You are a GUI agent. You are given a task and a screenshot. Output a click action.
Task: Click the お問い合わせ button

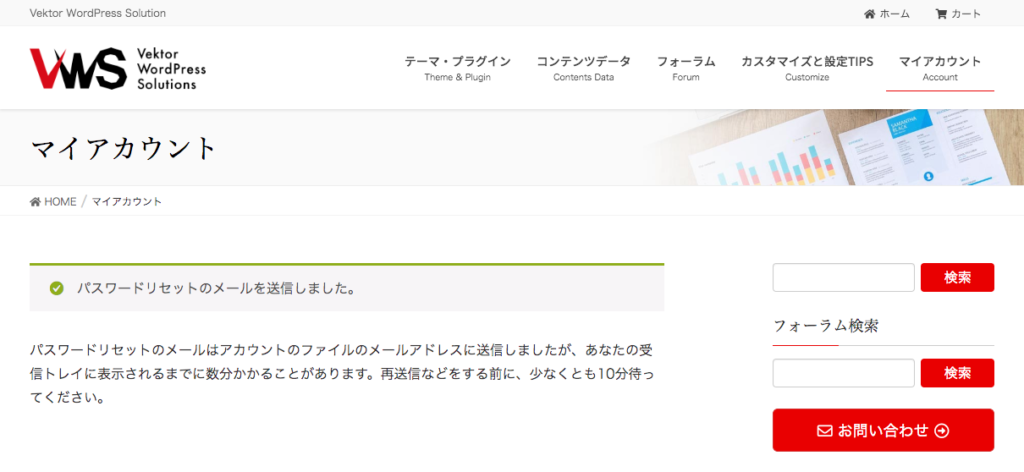pyautogui.click(x=883, y=430)
